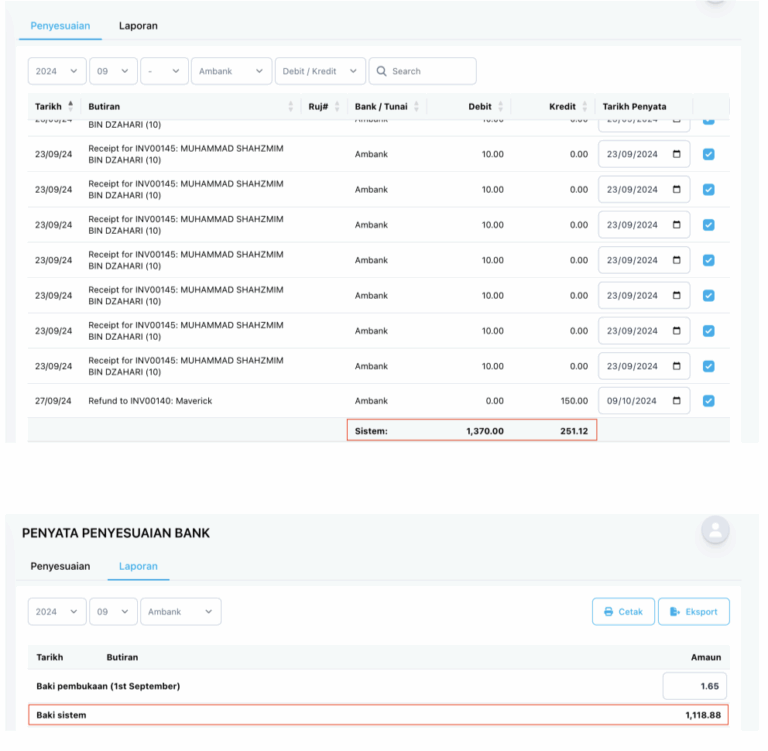Screen dimensions: 768x751
Task: Click the Ruj# column sort arrows
Action: [x=337, y=106]
